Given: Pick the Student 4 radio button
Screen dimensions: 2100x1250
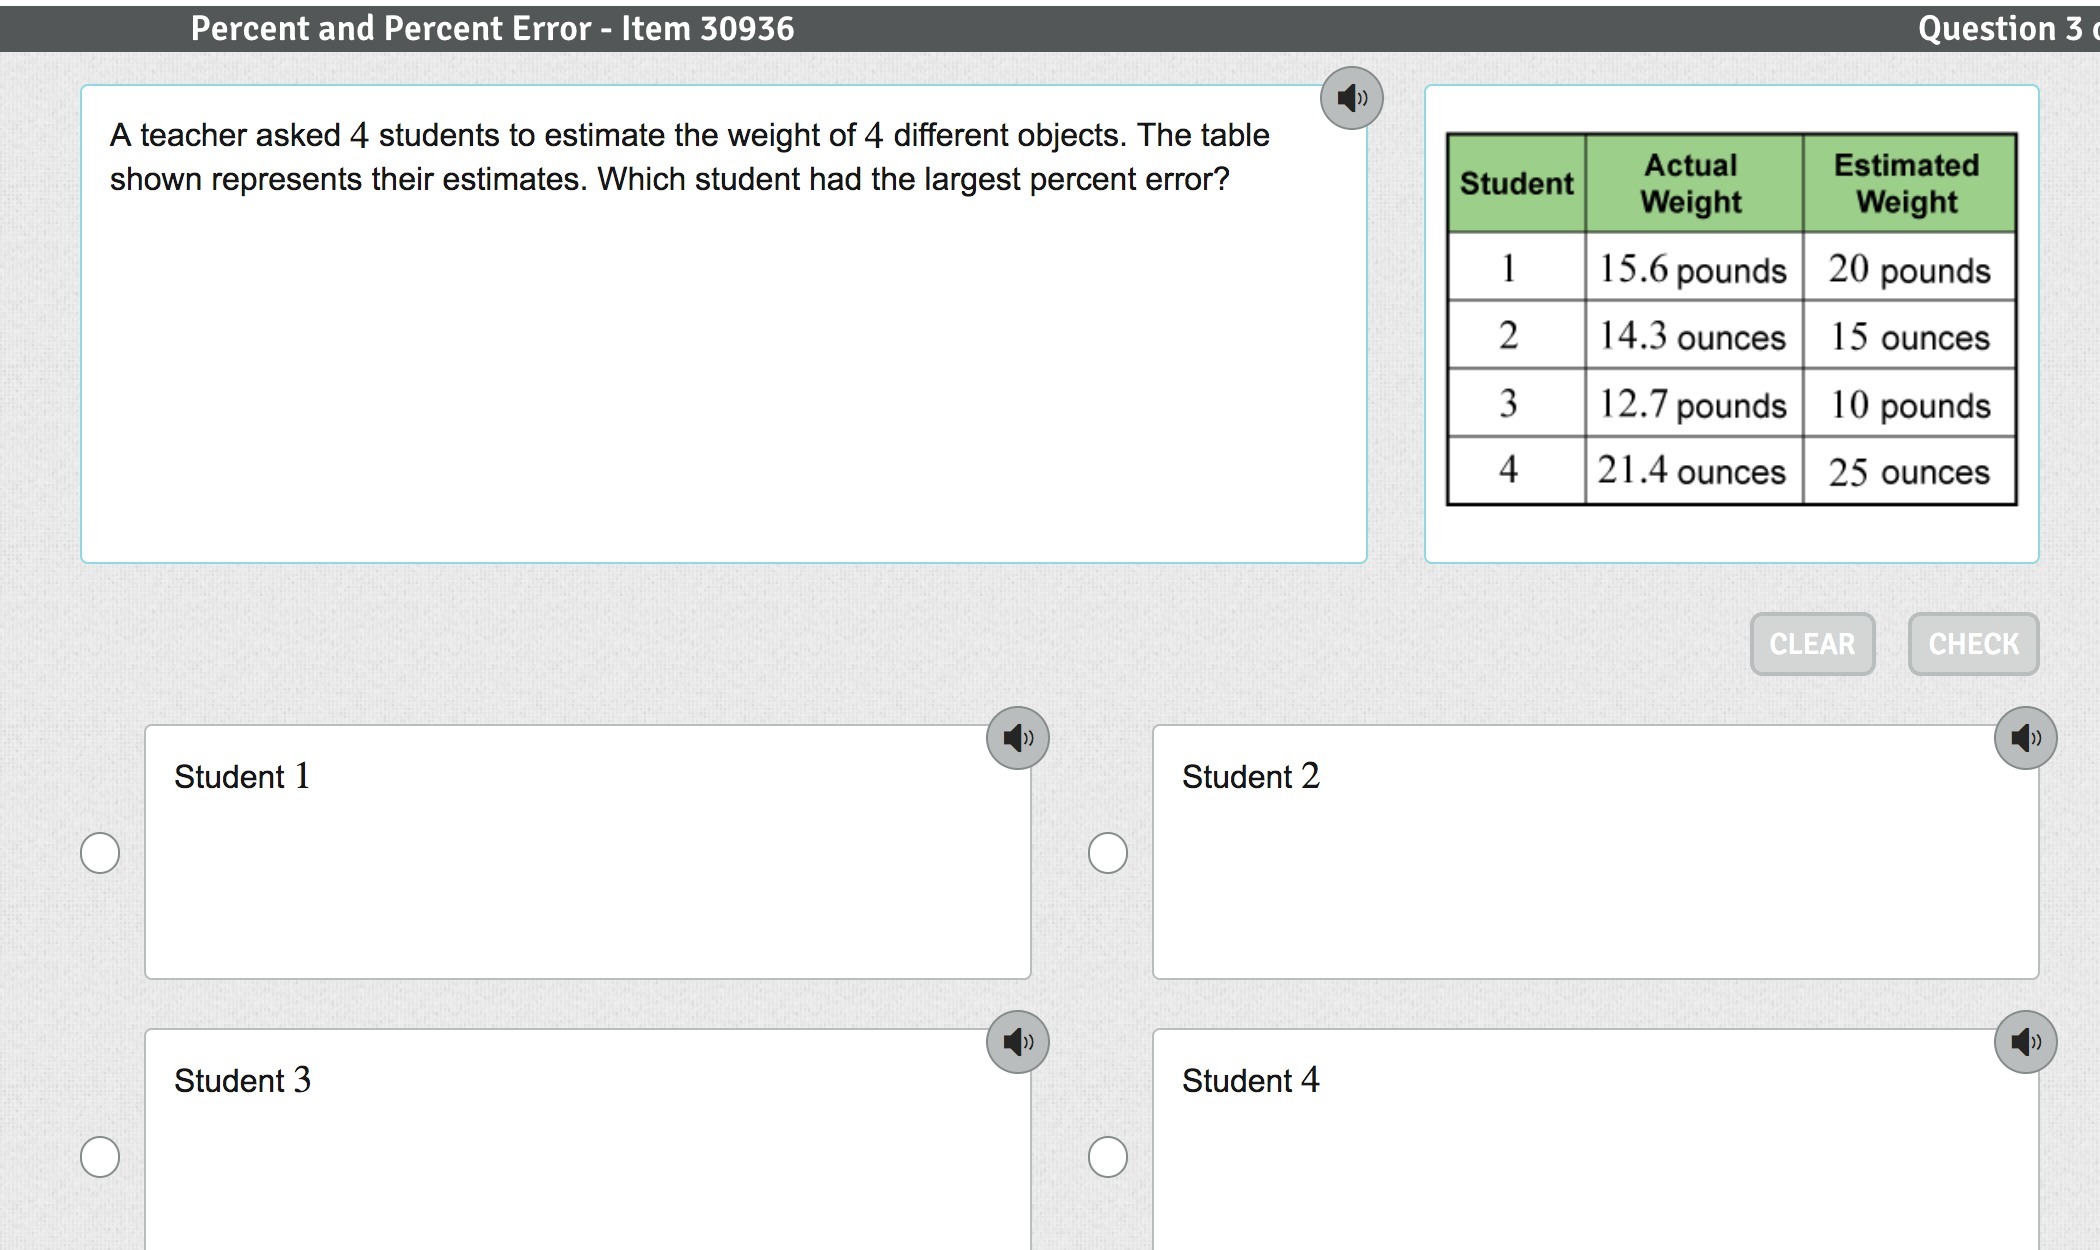Looking at the screenshot, I should (1108, 1157).
